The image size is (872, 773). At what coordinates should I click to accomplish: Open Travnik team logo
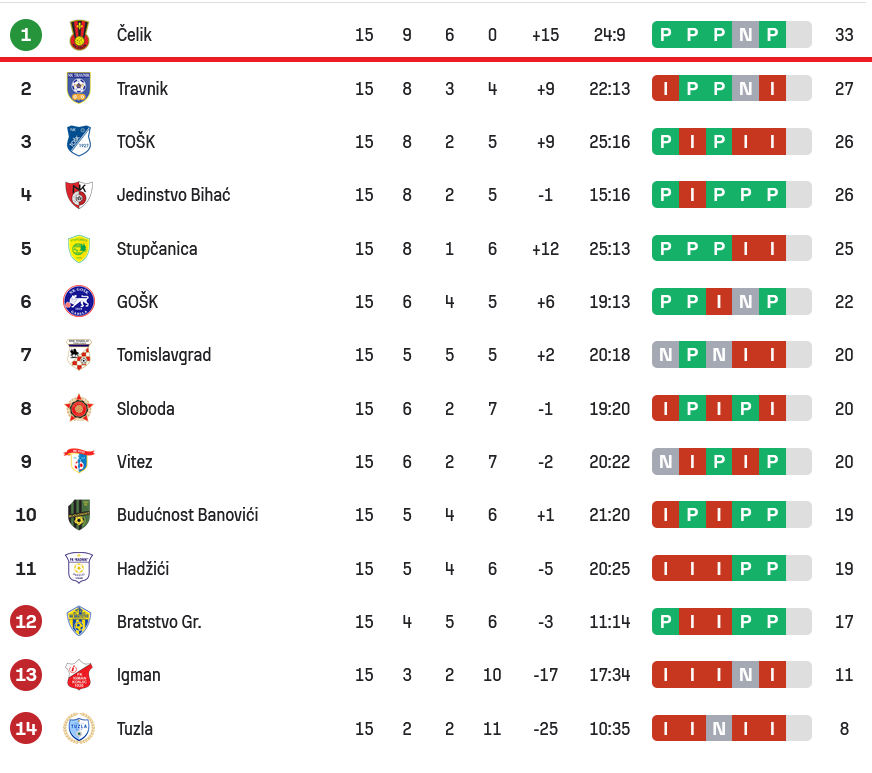(x=79, y=88)
